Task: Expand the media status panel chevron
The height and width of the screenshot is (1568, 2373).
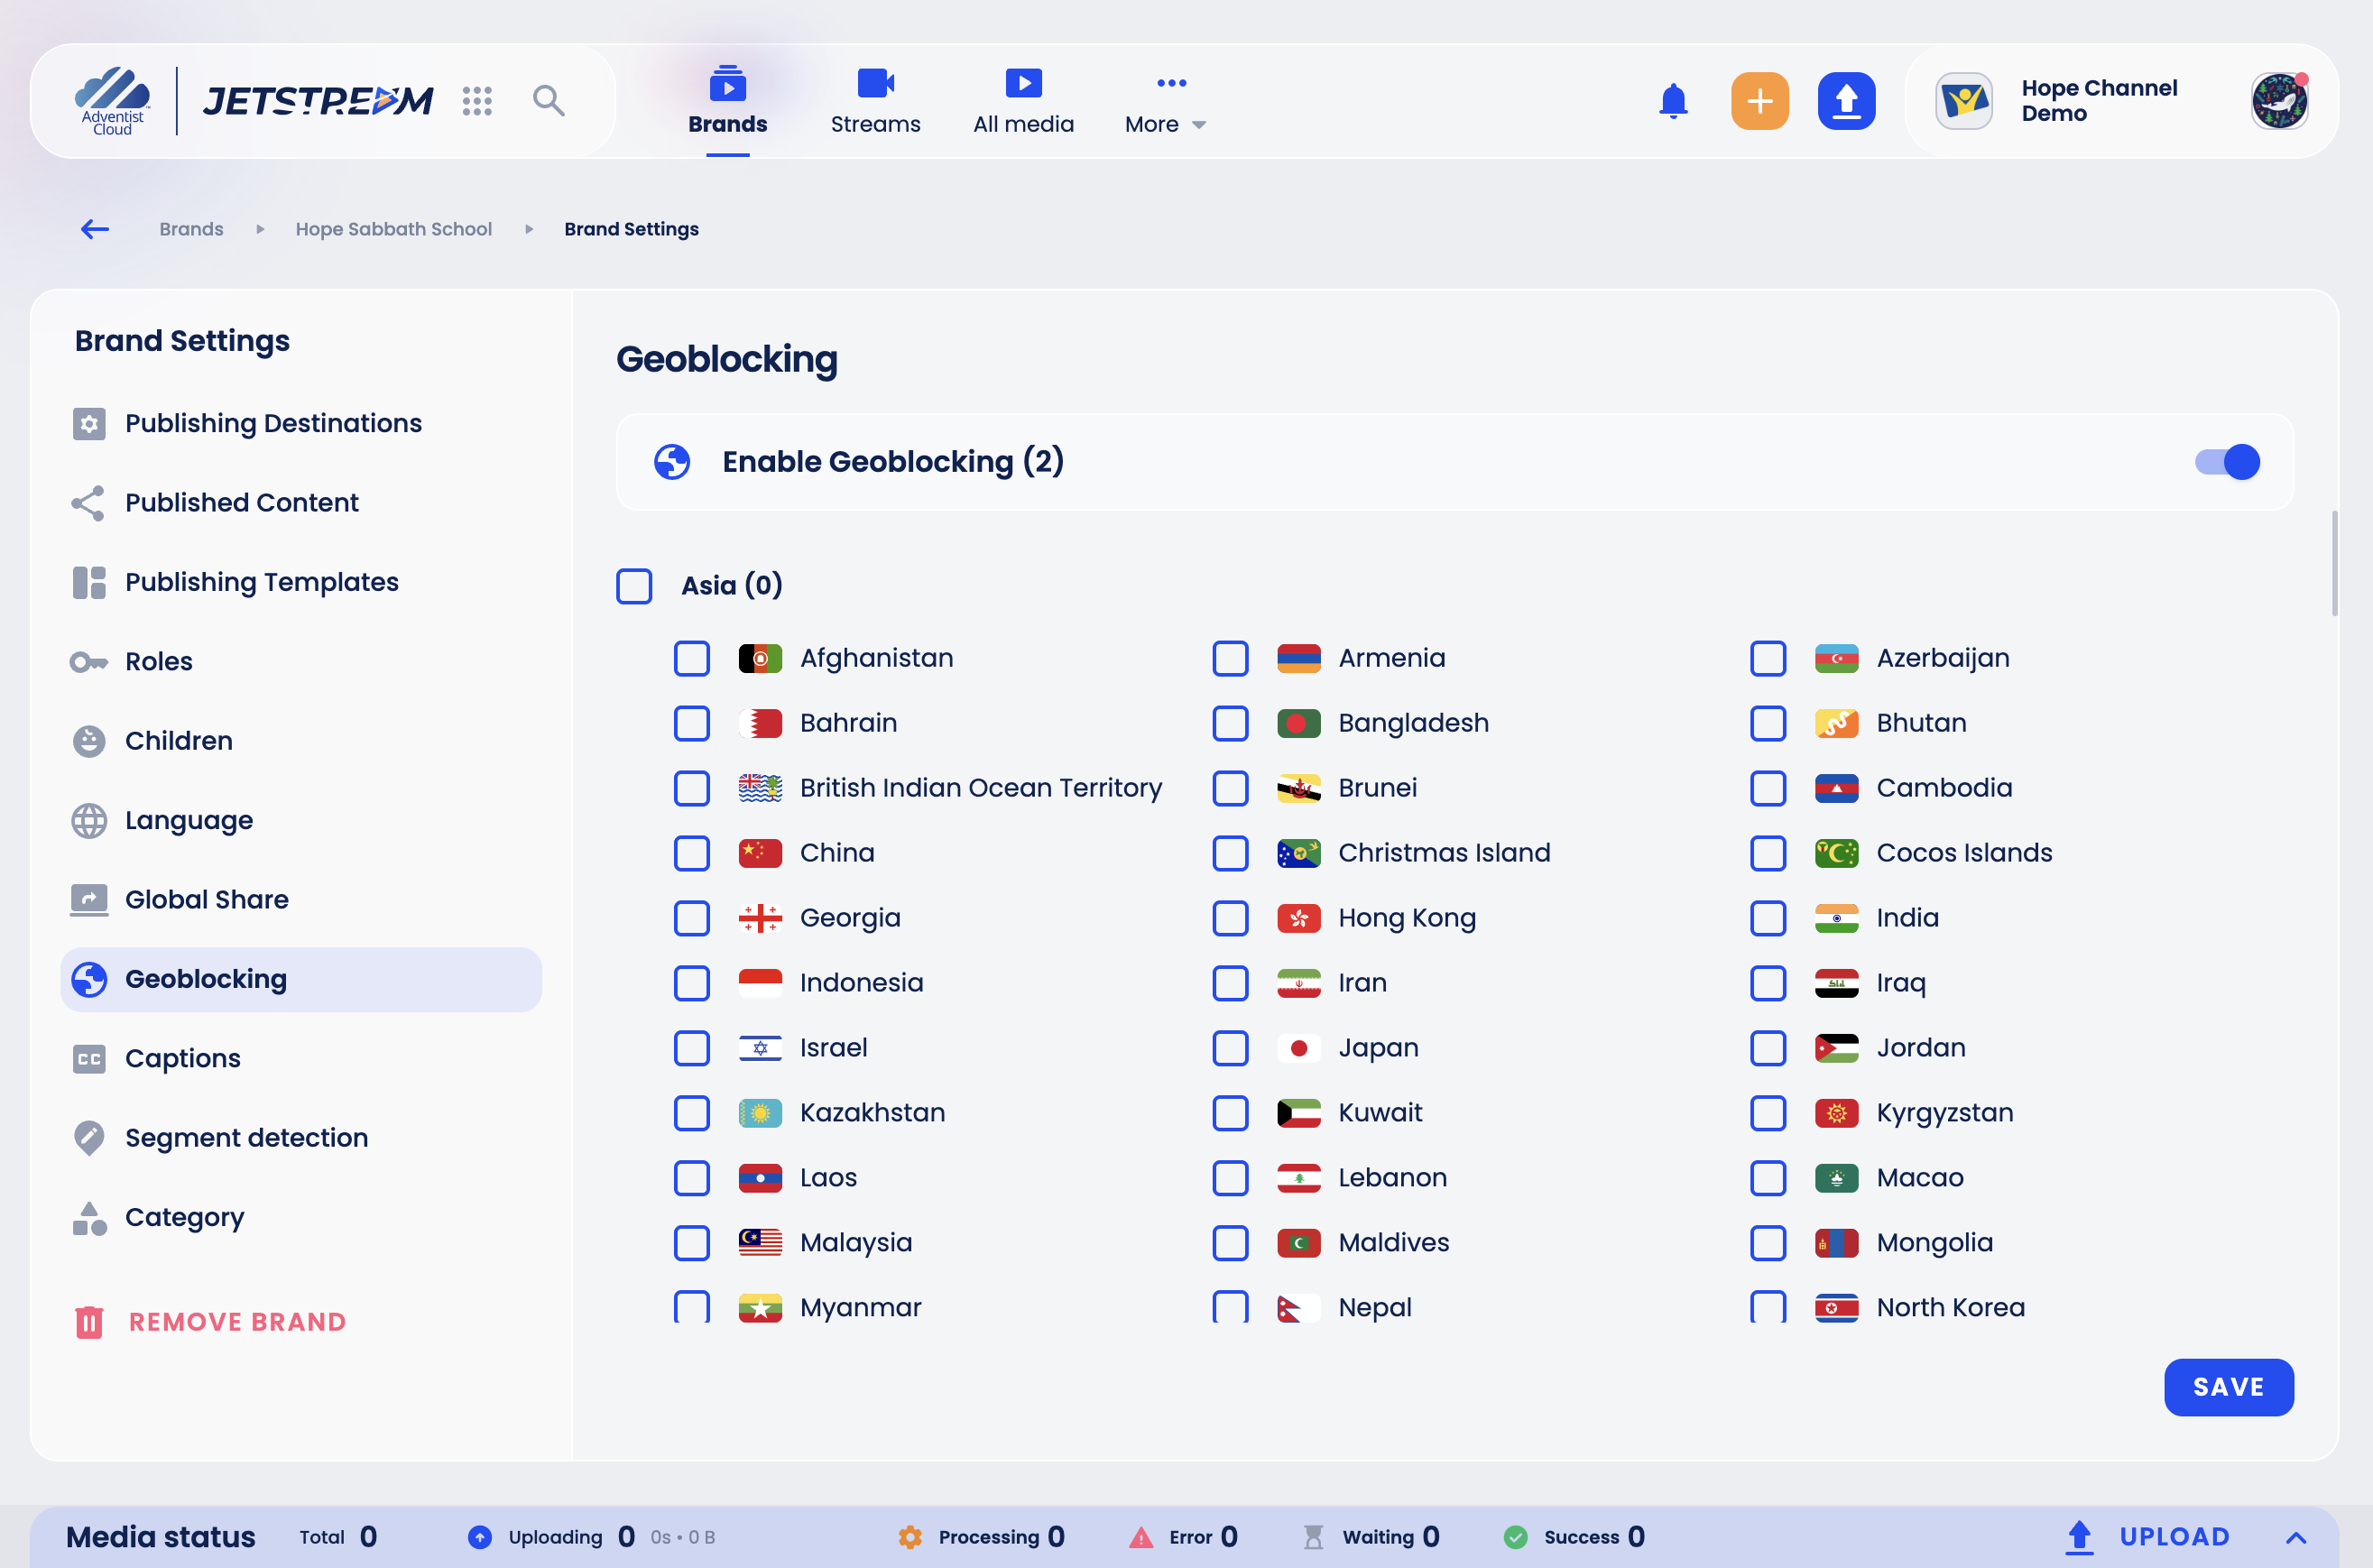Action: 2296,1538
